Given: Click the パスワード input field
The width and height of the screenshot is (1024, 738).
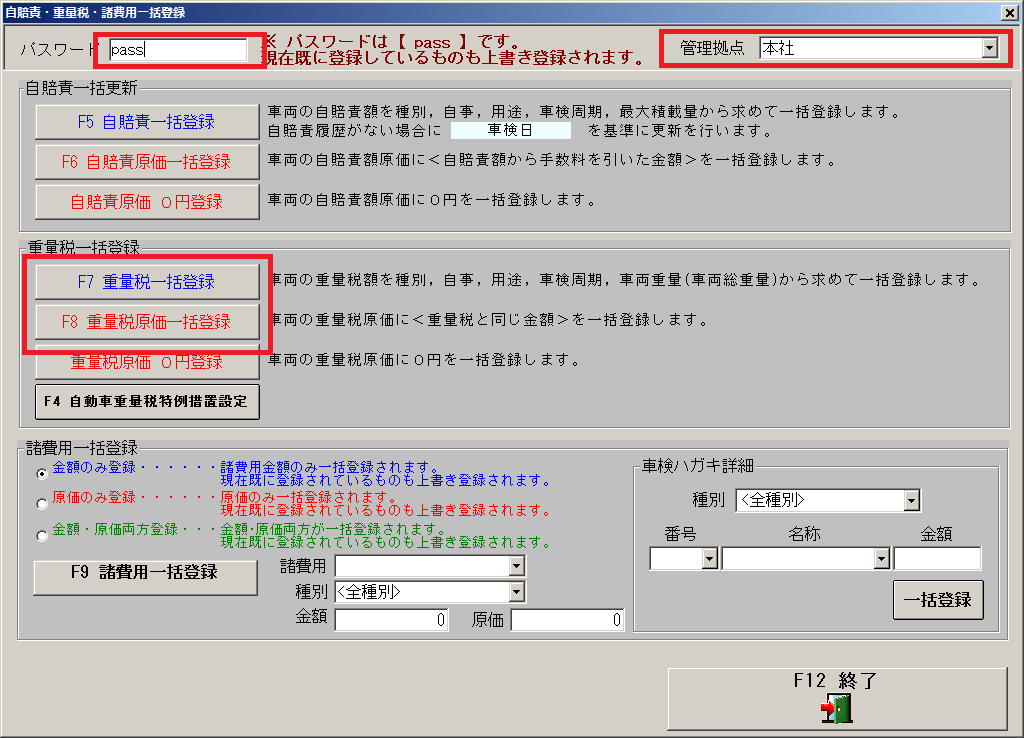Looking at the screenshot, I should click(x=177, y=49).
